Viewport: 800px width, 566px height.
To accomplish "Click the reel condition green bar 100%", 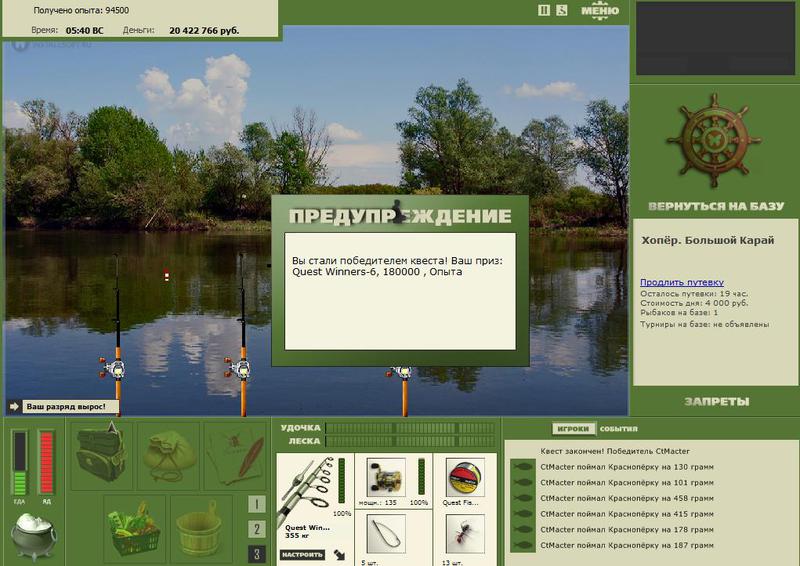I will coord(421,477).
